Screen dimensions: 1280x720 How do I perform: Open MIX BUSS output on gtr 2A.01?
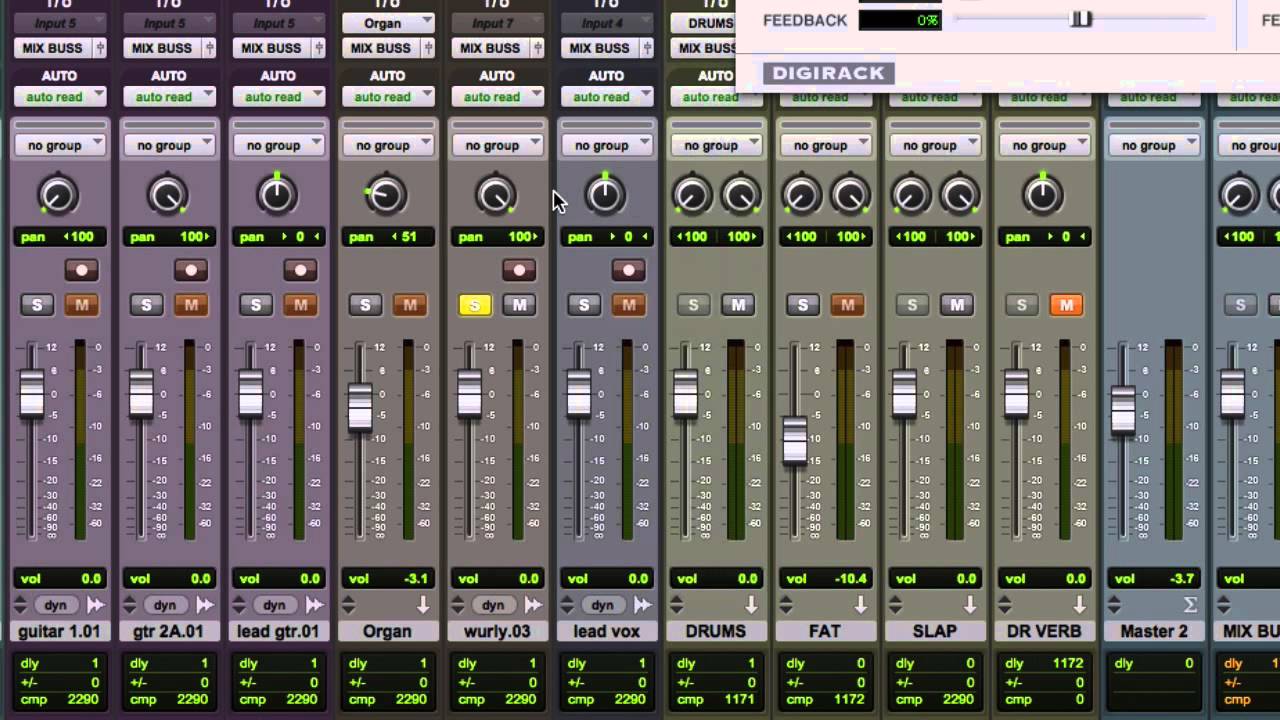162,48
